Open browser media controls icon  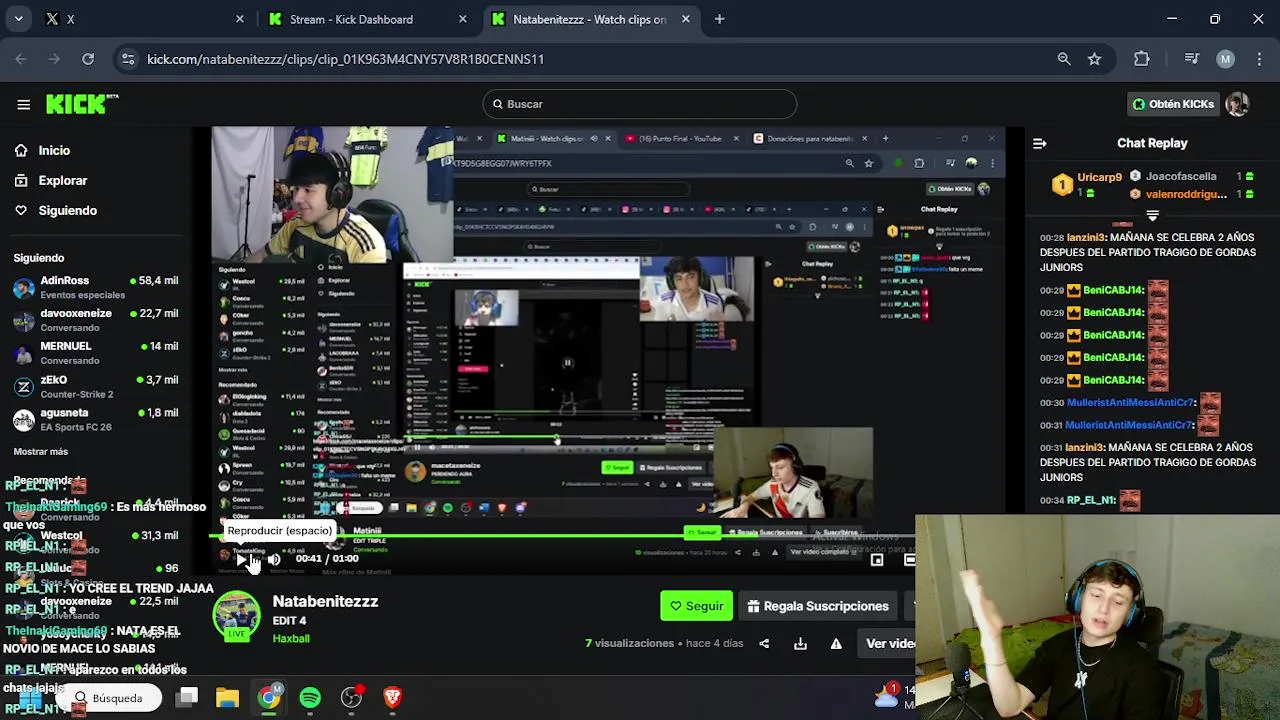click(x=1191, y=59)
